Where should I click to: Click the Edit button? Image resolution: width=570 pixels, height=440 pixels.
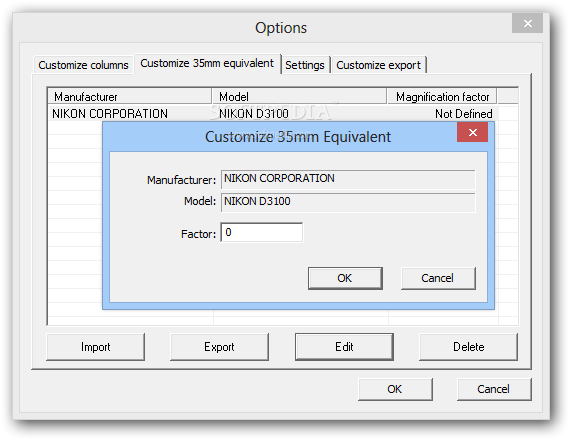(x=344, y=347)
